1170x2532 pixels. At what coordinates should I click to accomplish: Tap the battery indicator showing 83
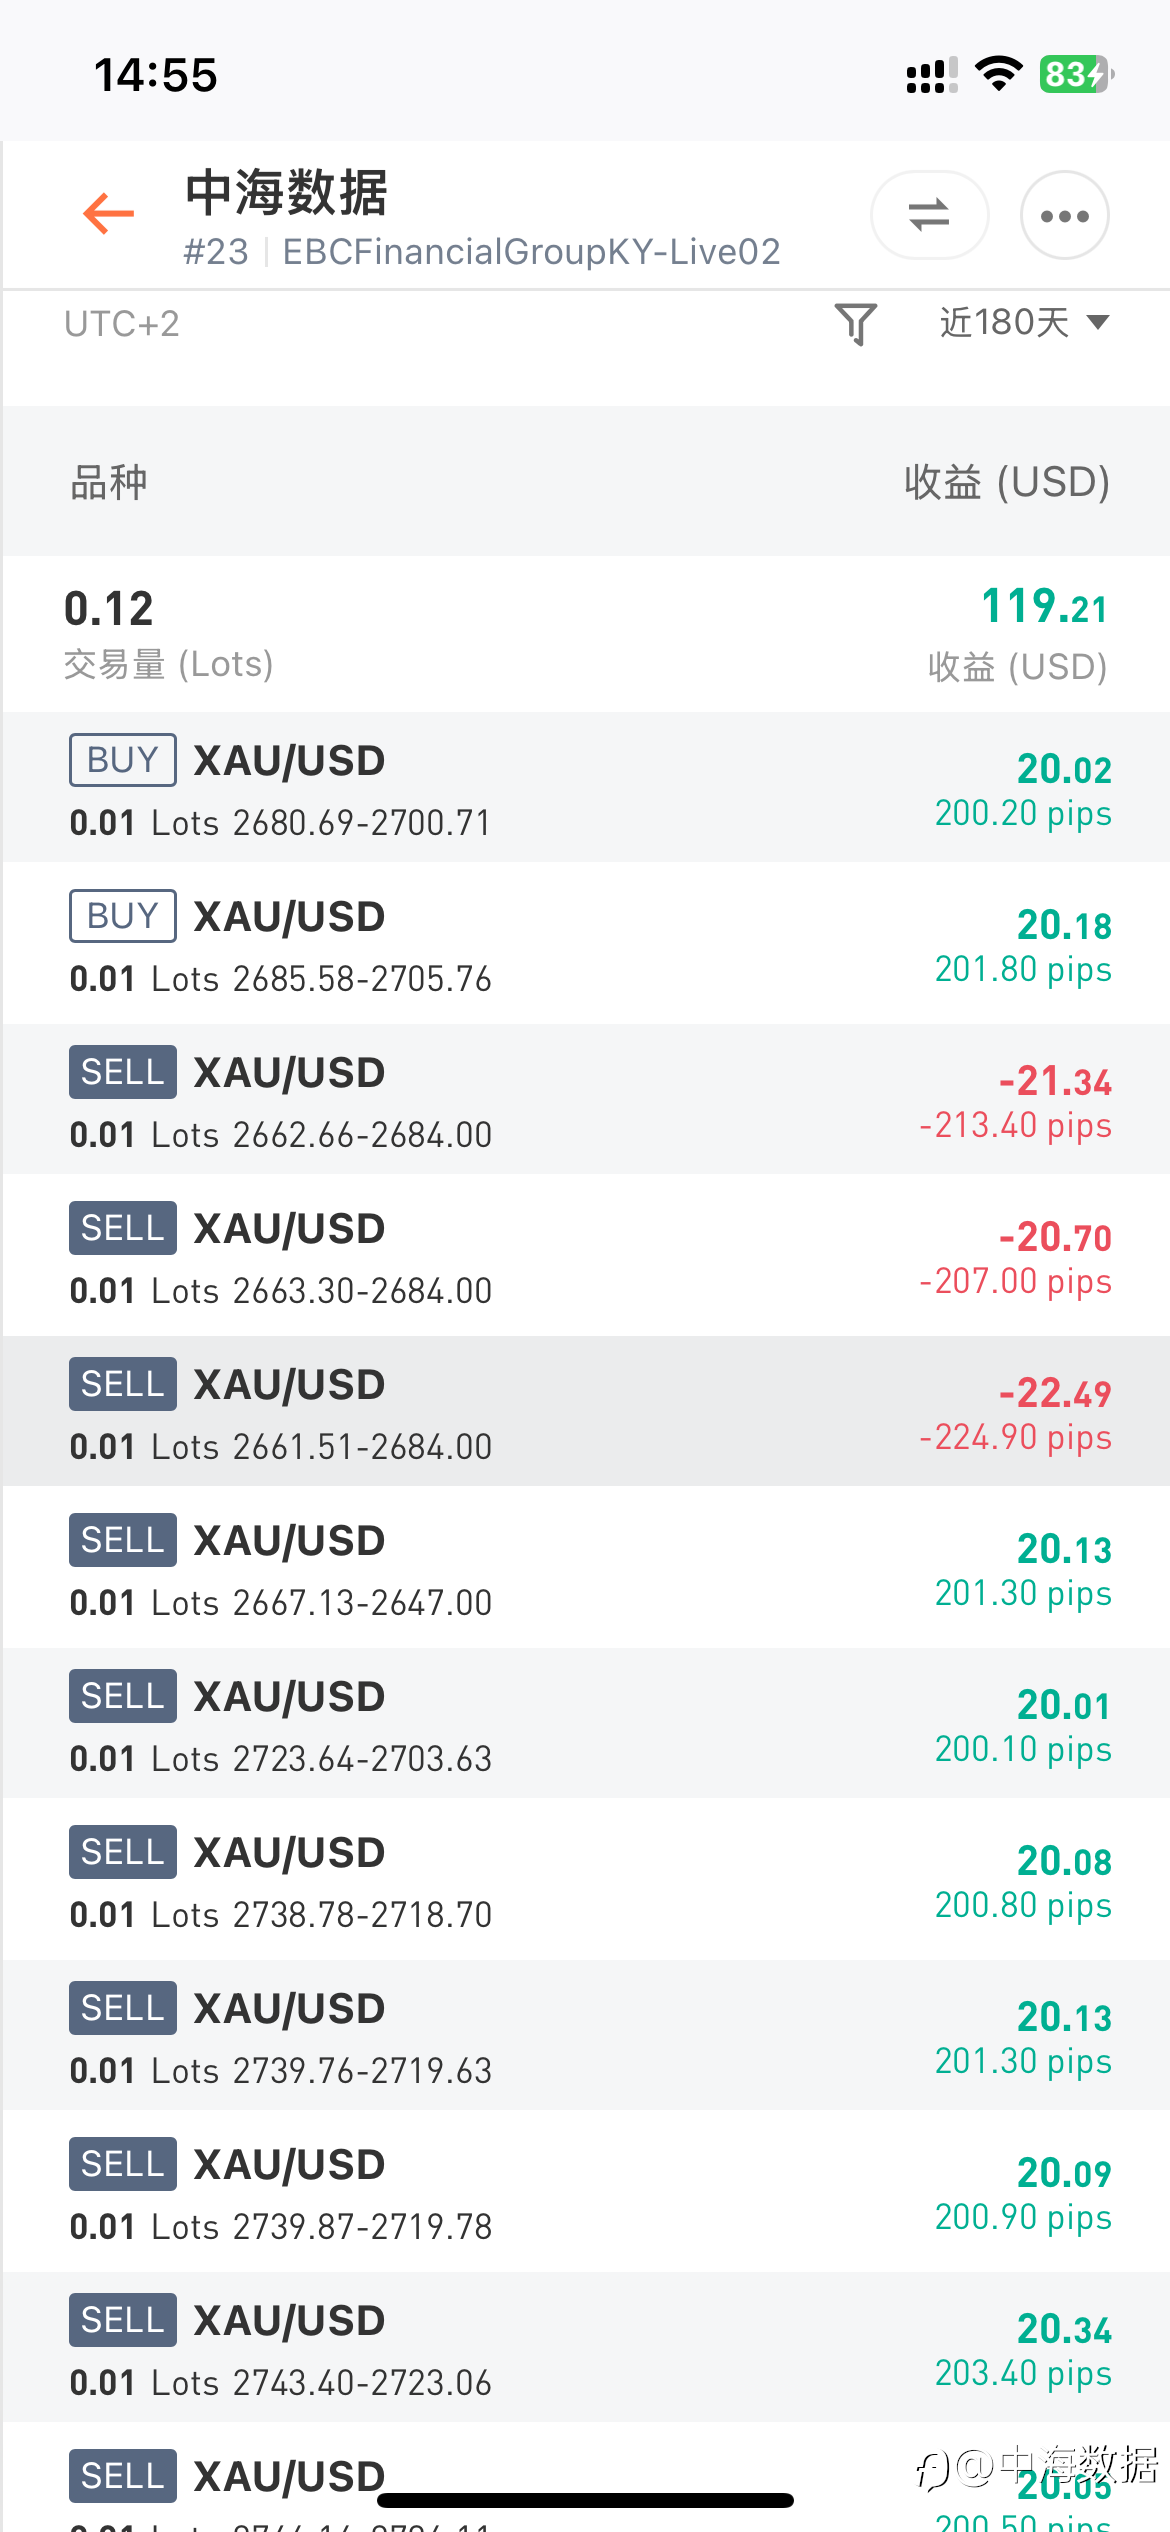pyautogui.click(x=1076, y=74)
